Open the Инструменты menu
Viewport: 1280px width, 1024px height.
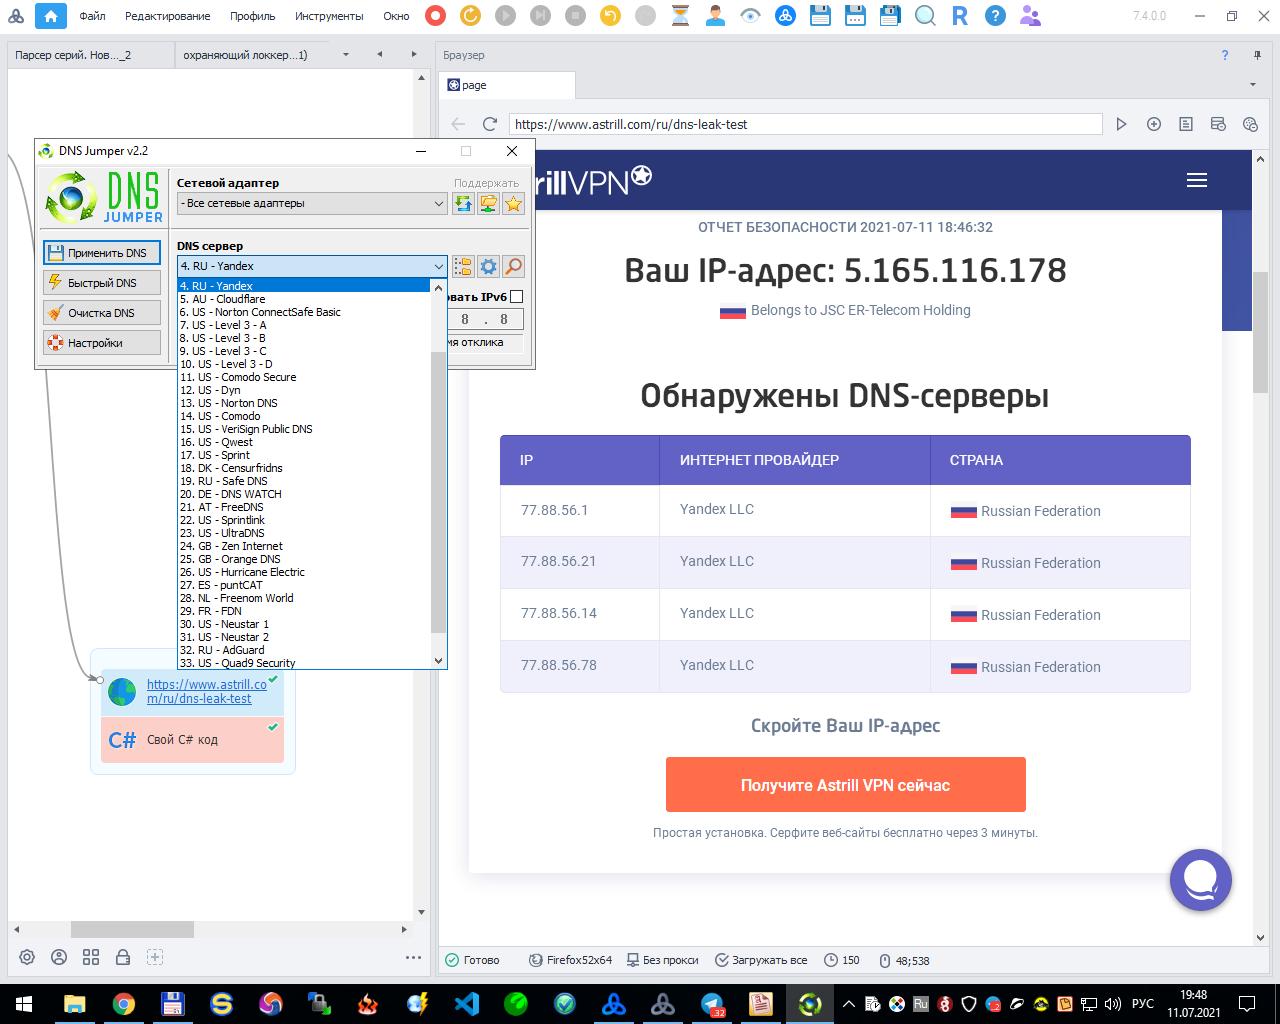coord(329,16)
